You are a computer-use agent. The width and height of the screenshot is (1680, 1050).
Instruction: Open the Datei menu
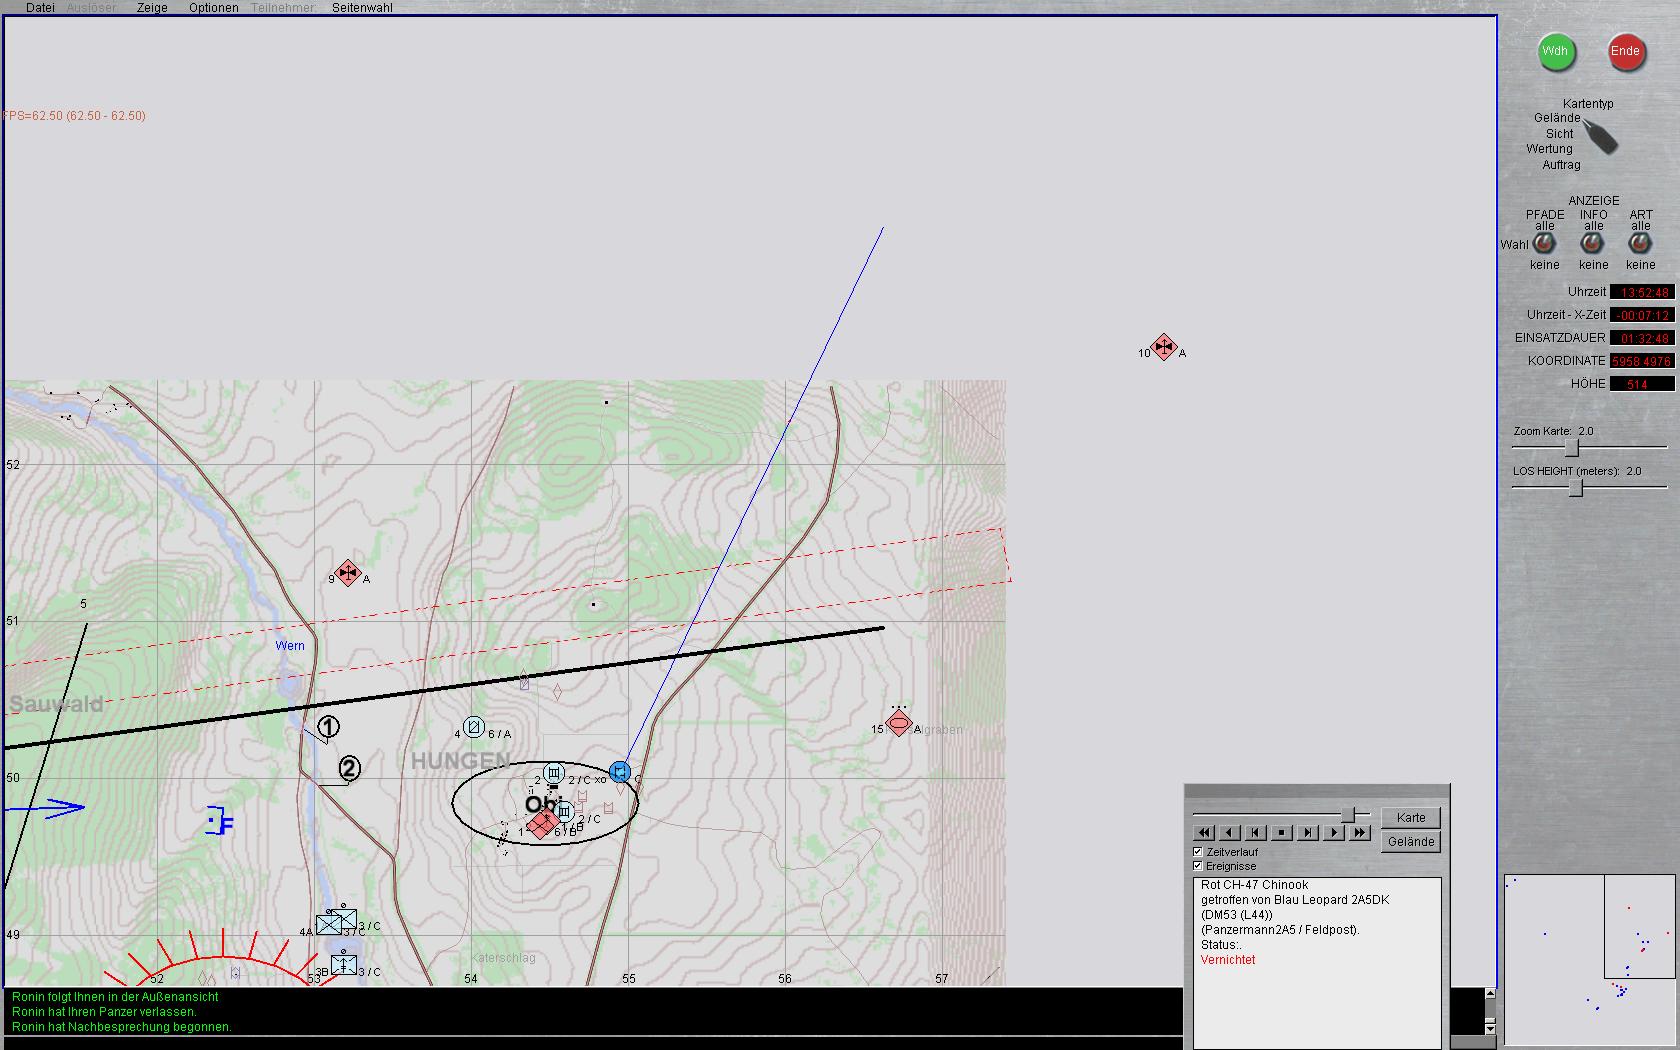40,8
